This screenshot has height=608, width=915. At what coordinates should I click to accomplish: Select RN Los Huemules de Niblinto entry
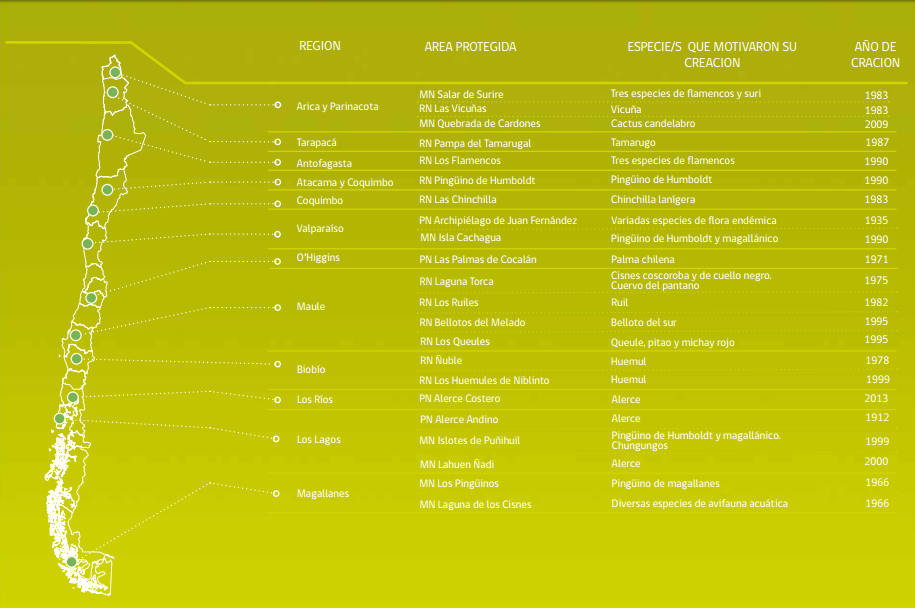click(484, 380)
